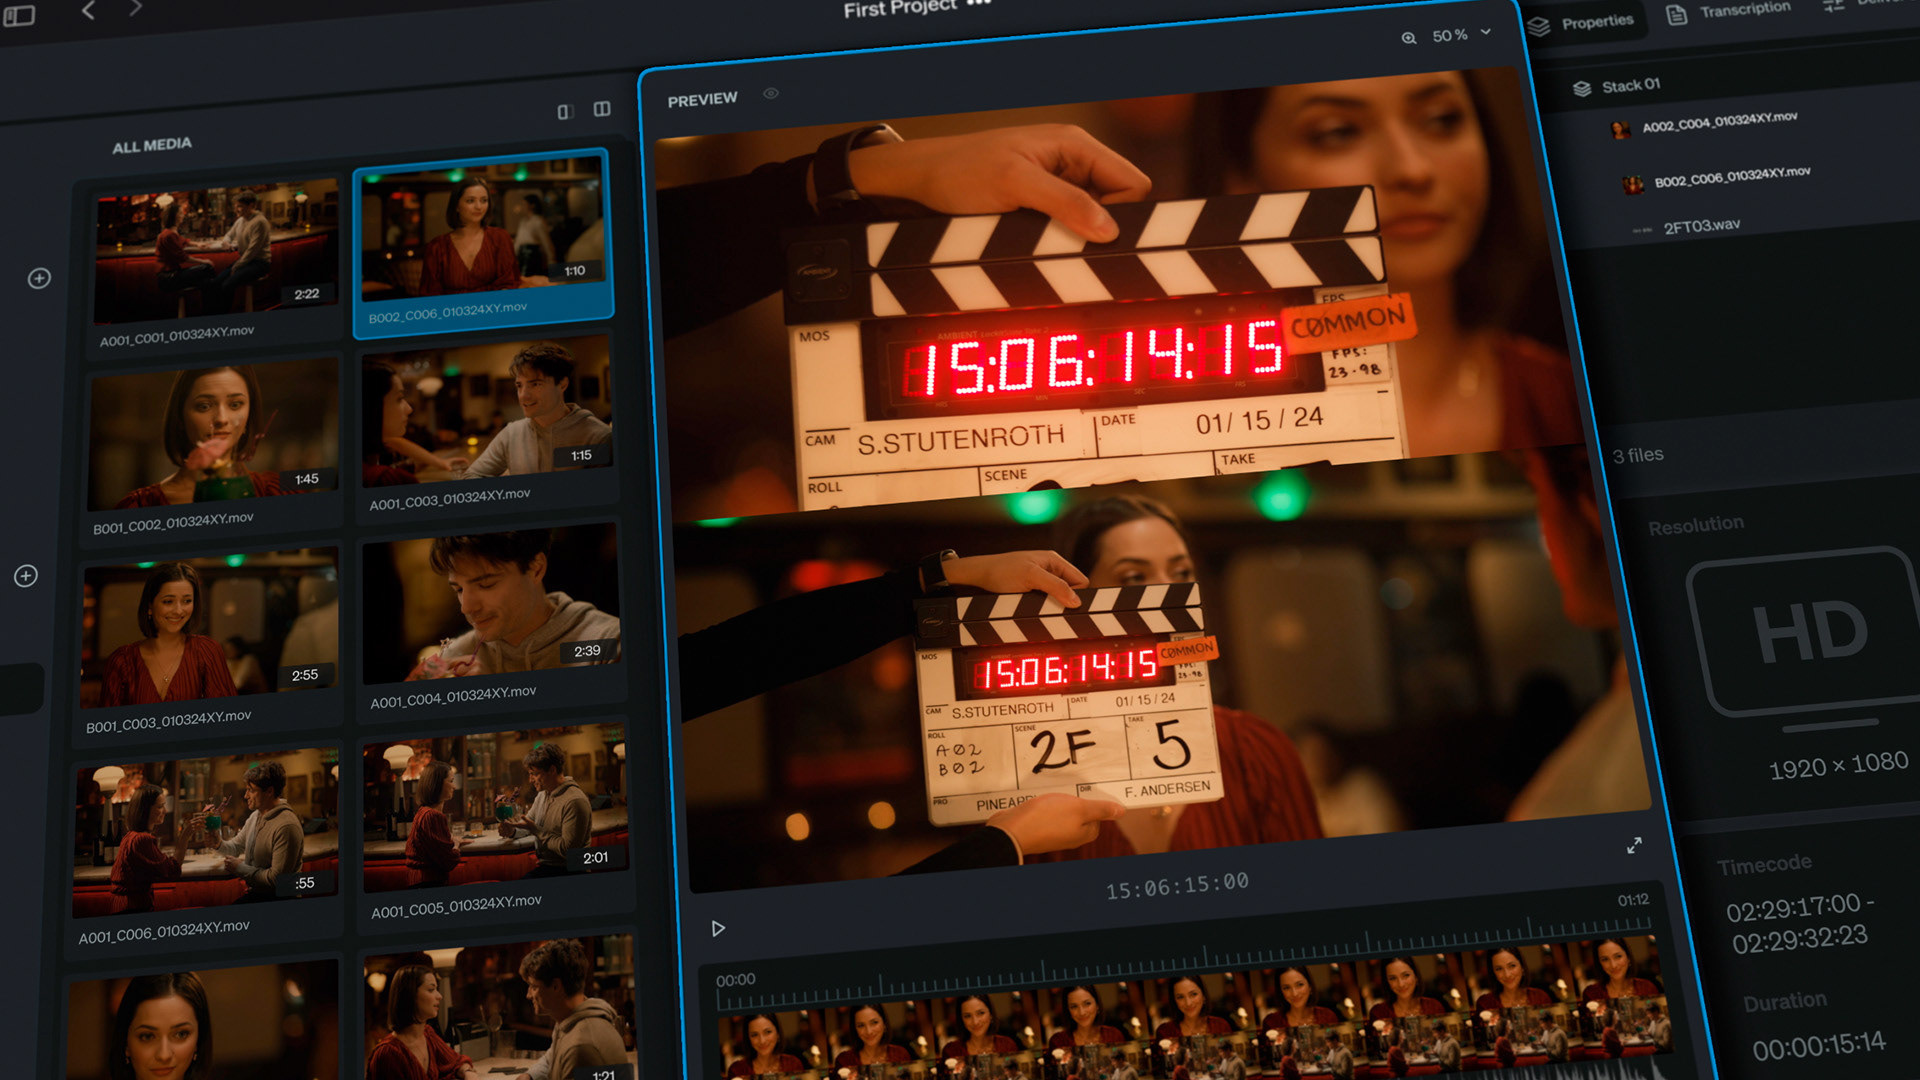Click the Stack 01 layers icon

click(1582, 88)
